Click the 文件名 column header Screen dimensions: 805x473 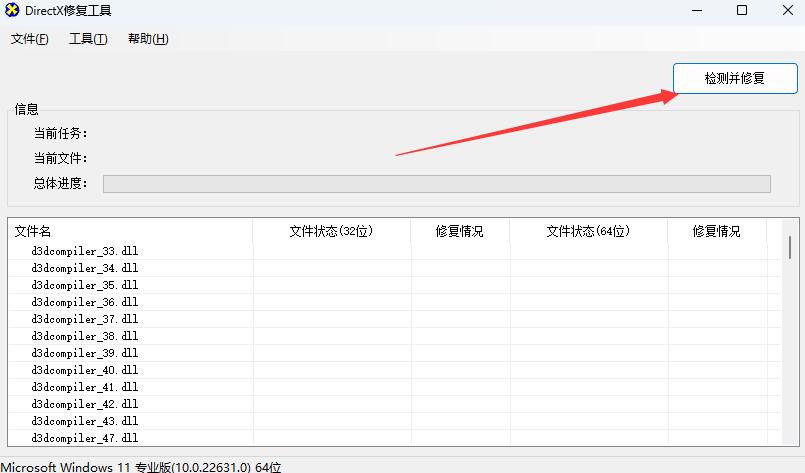(x=130, y=231)
